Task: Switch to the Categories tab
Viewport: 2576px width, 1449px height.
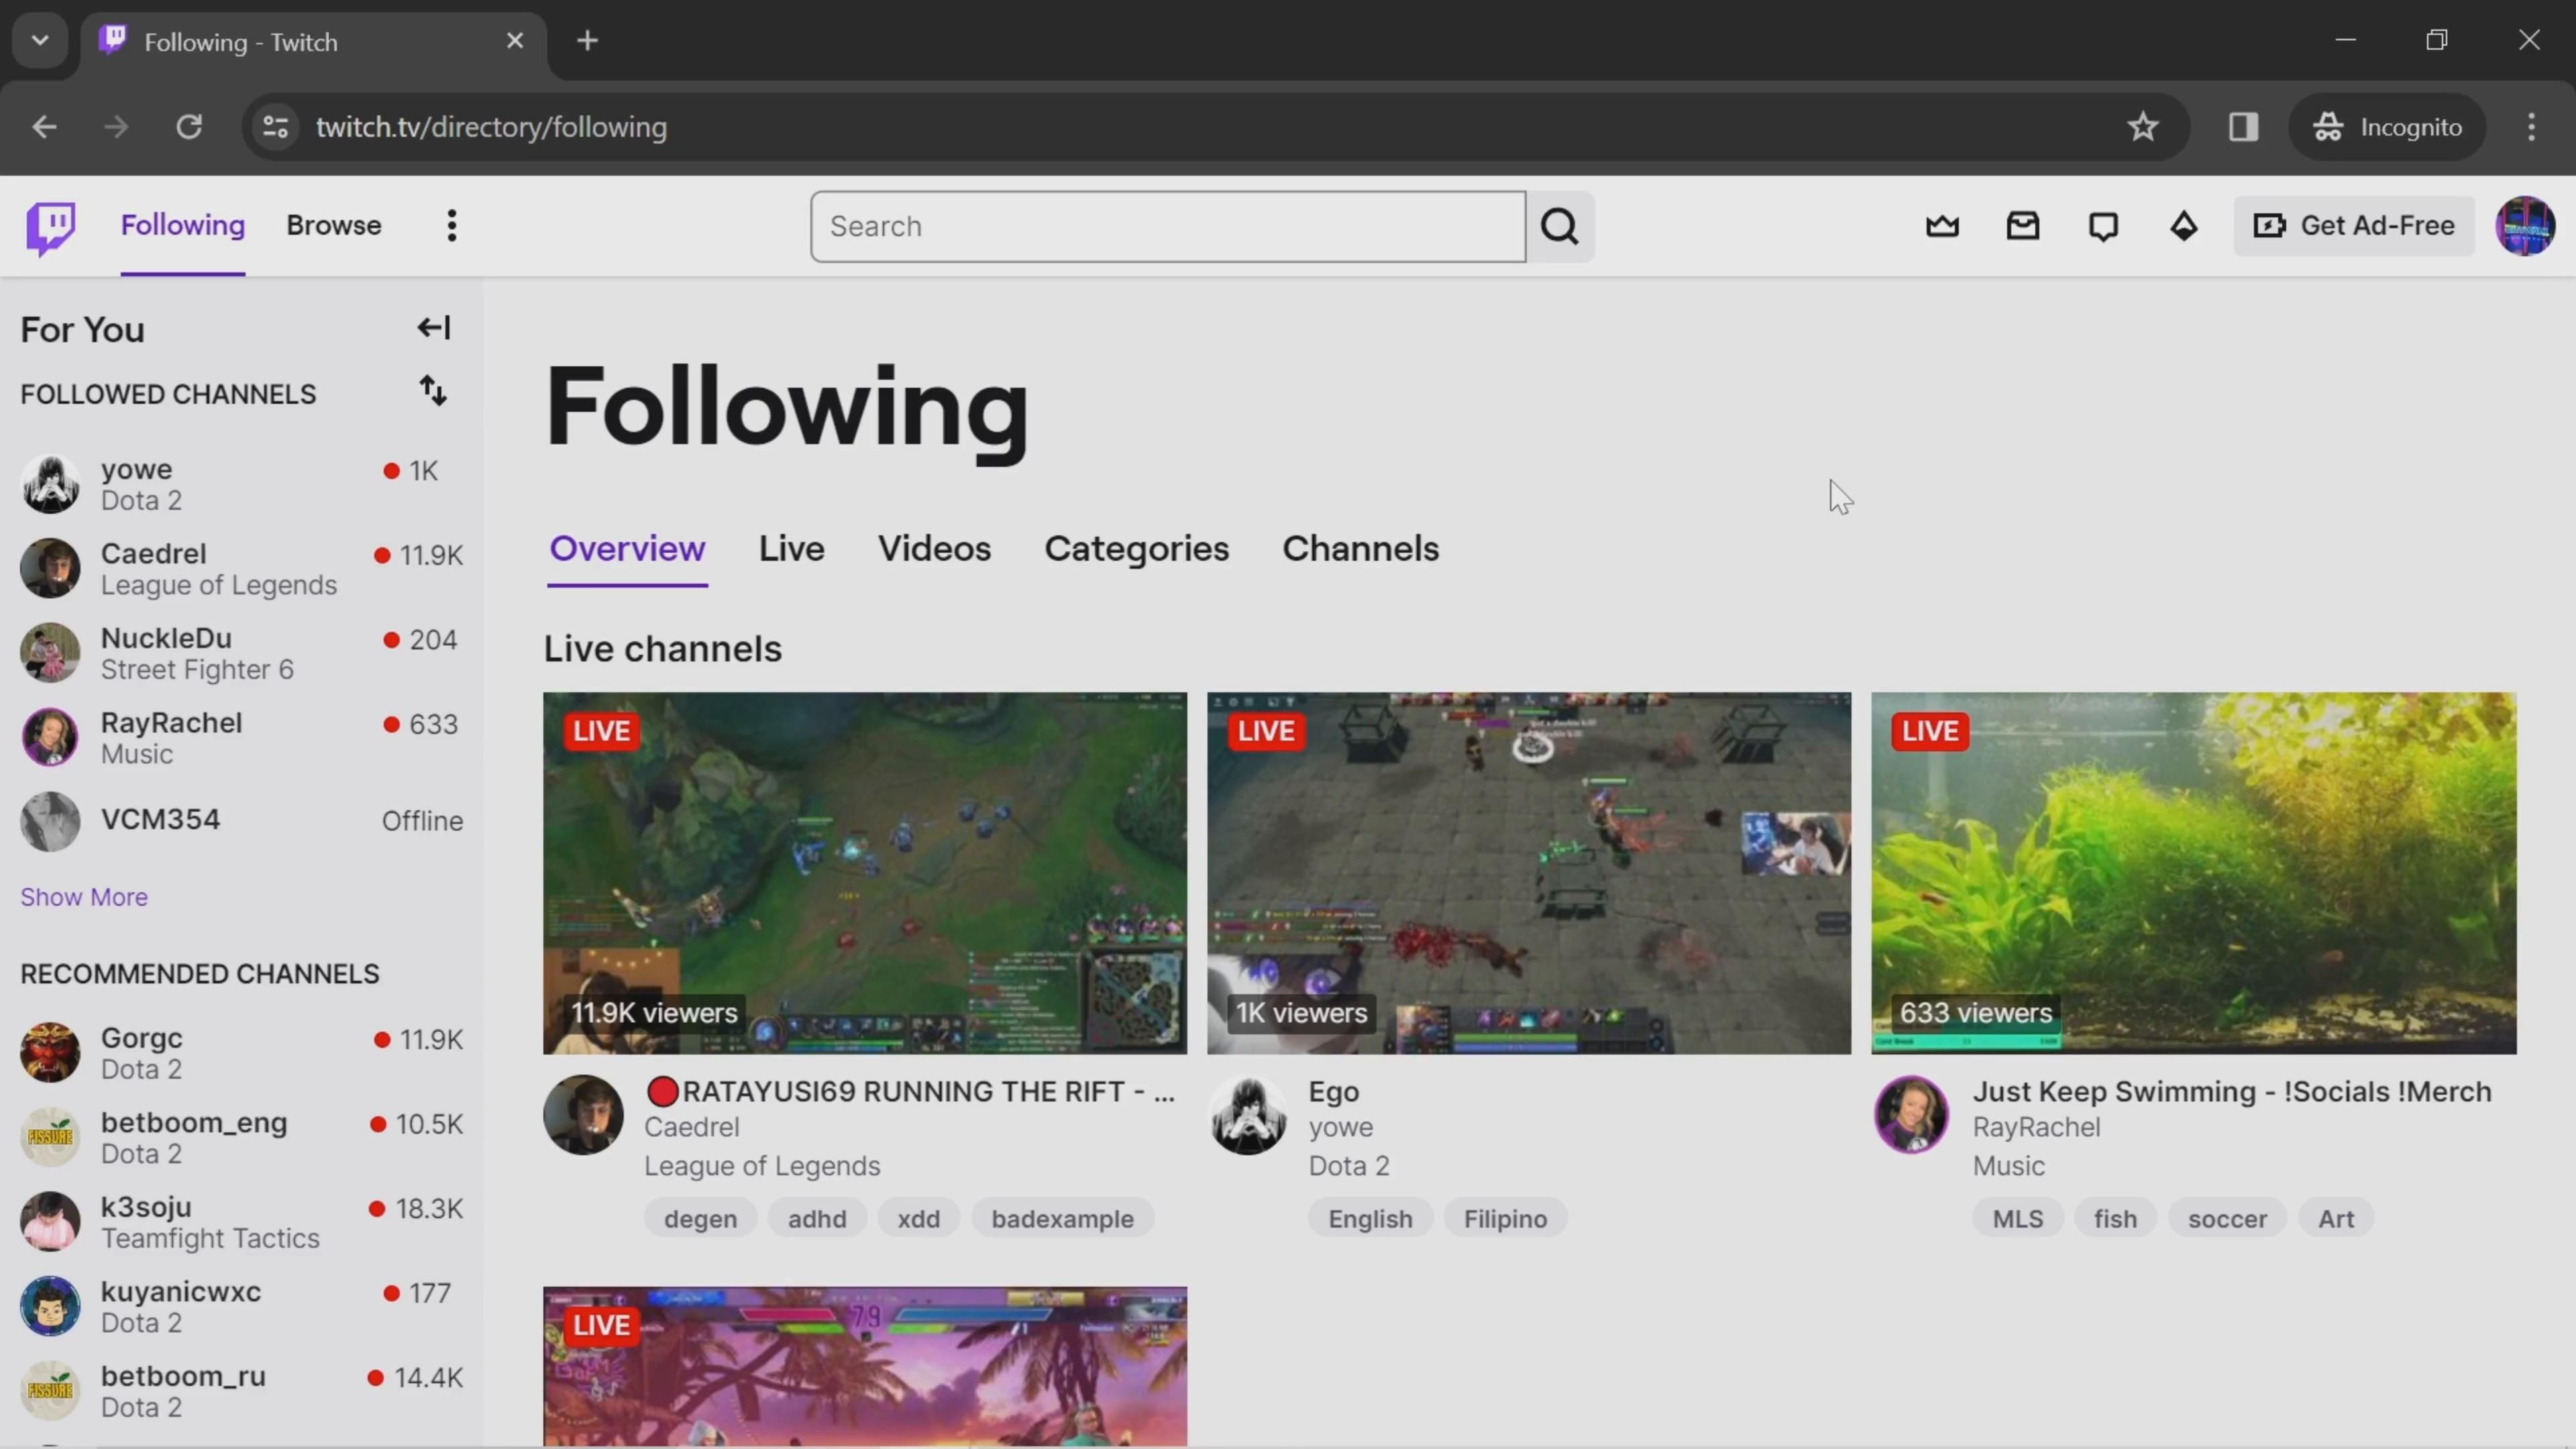Action: pyautogui.click(x=1136, y=549)
